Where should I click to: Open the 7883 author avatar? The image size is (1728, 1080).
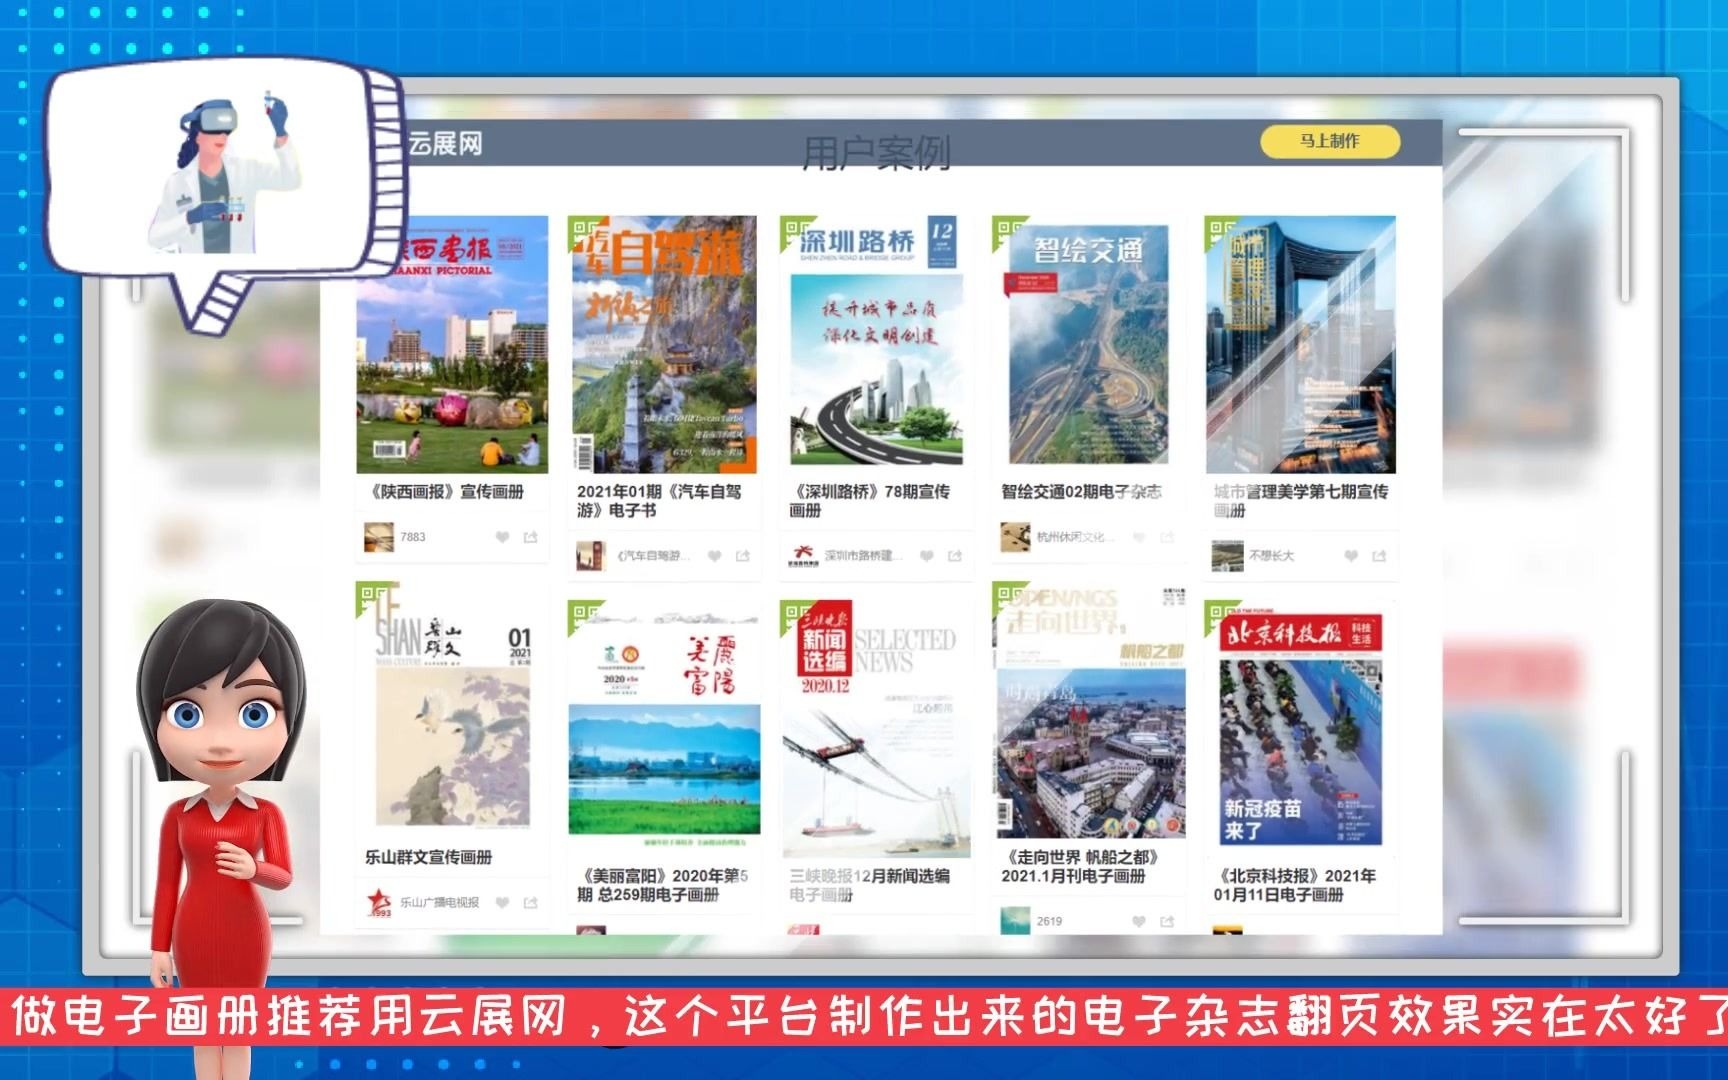(x=378, y=537)
